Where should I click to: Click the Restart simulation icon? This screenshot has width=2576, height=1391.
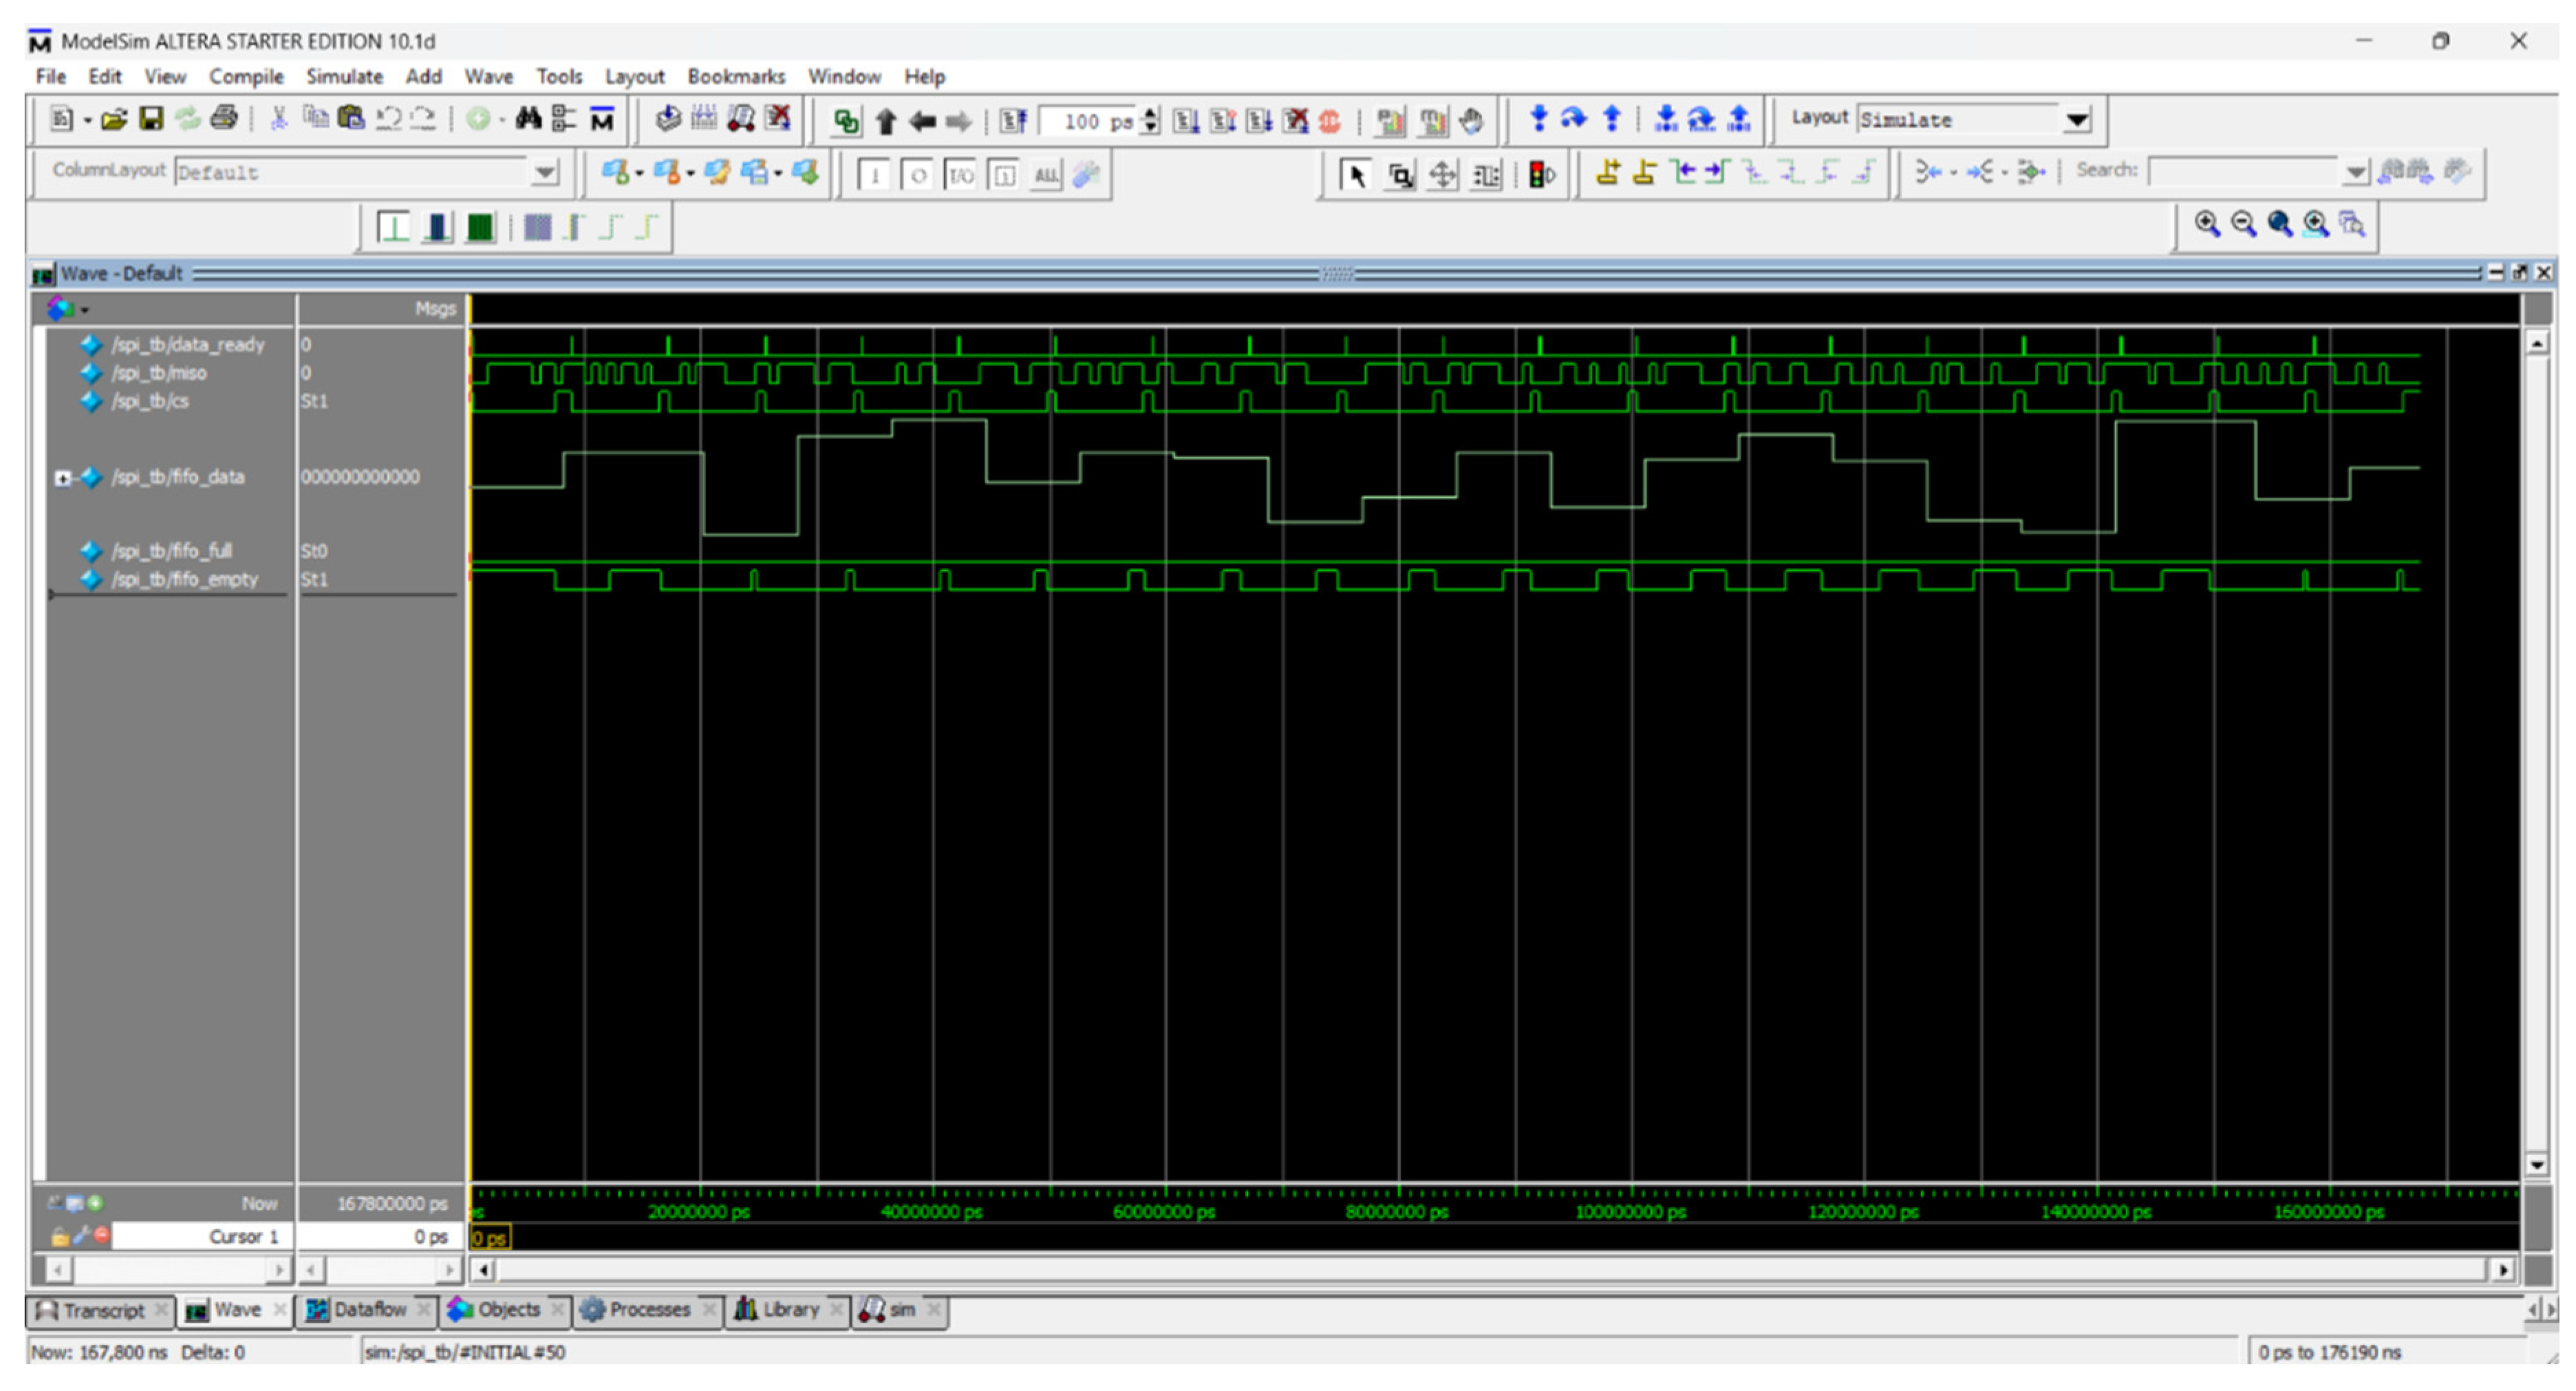pyautogui.click(x=1012, y=121)
